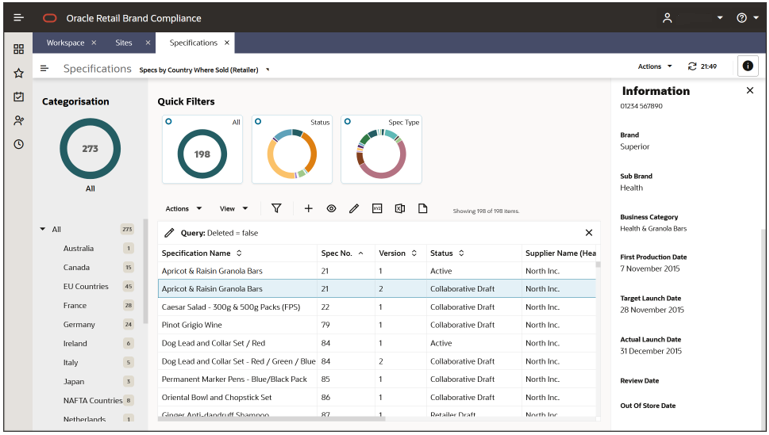Open the help question mark icon
The height and width of the screenshot is (435, 769).
click(742, 18)
